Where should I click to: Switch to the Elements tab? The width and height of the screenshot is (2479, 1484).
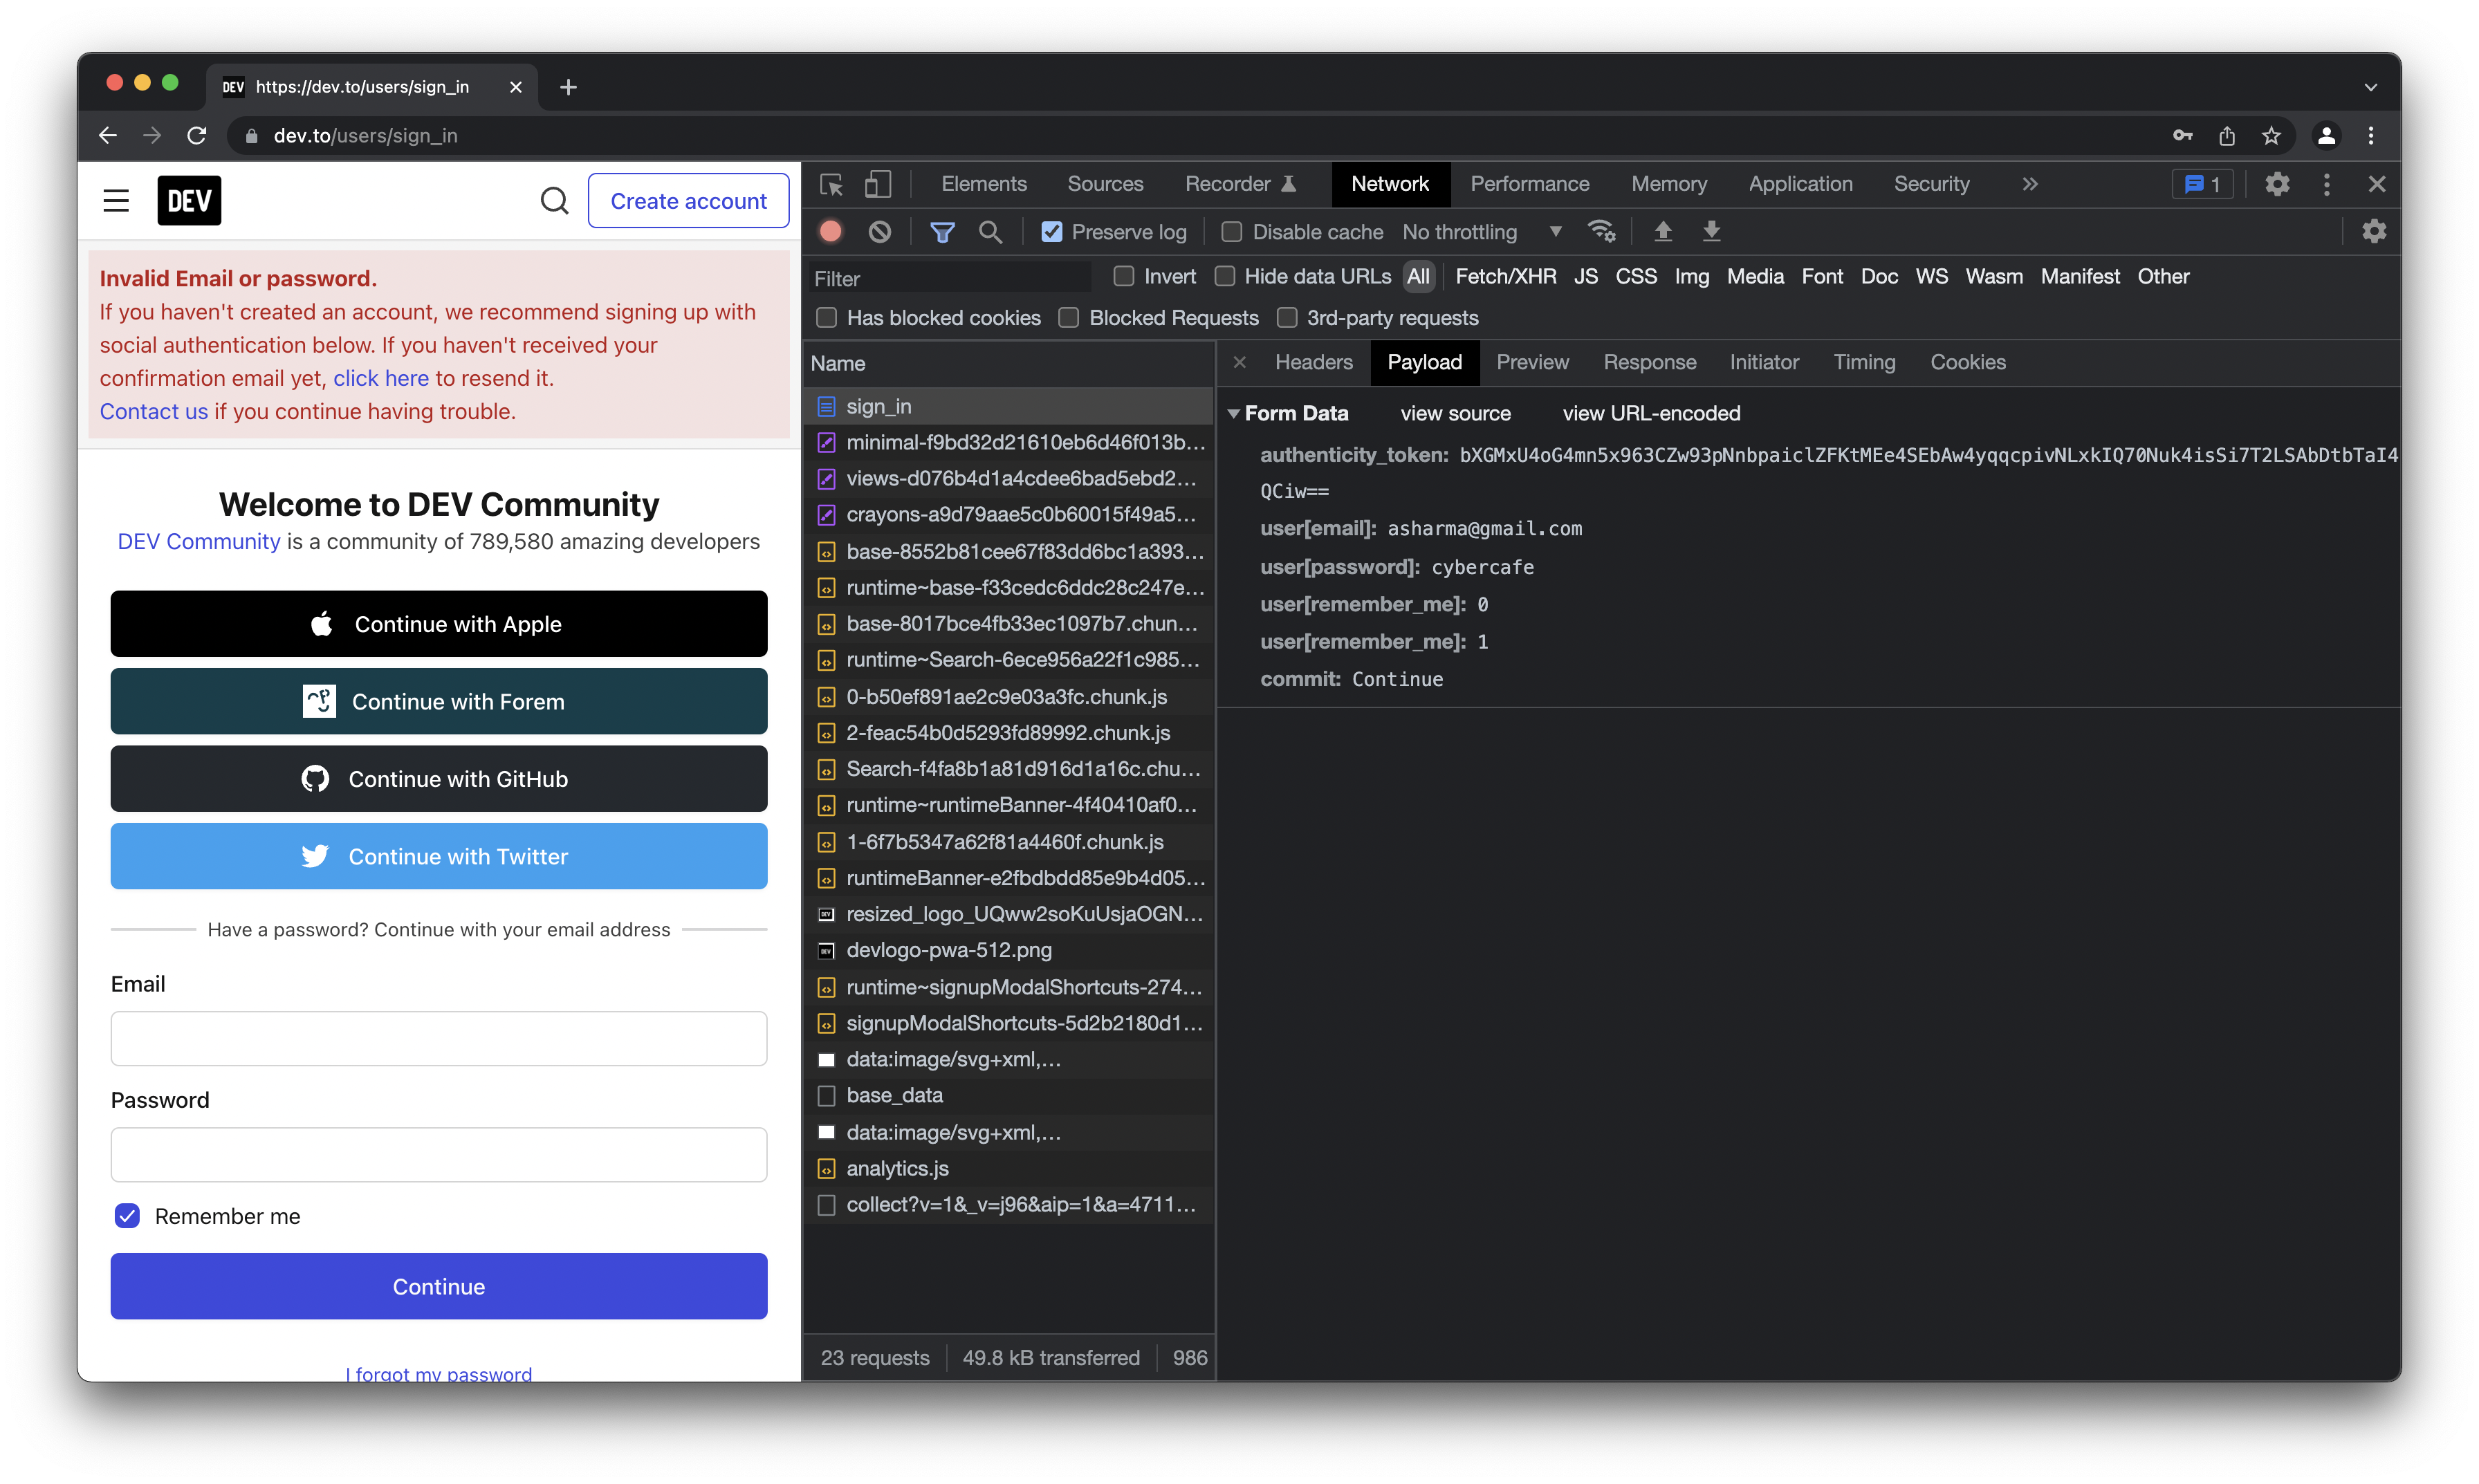pyautogui.click(x=983, y=184)
